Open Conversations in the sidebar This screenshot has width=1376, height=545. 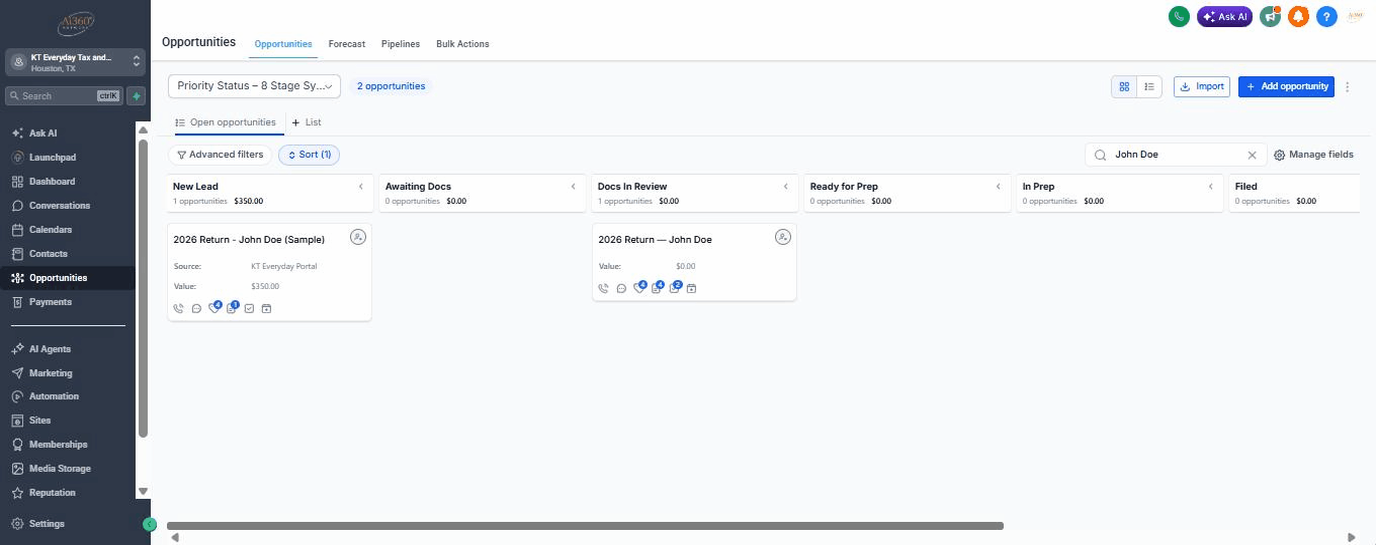point(59,206)
